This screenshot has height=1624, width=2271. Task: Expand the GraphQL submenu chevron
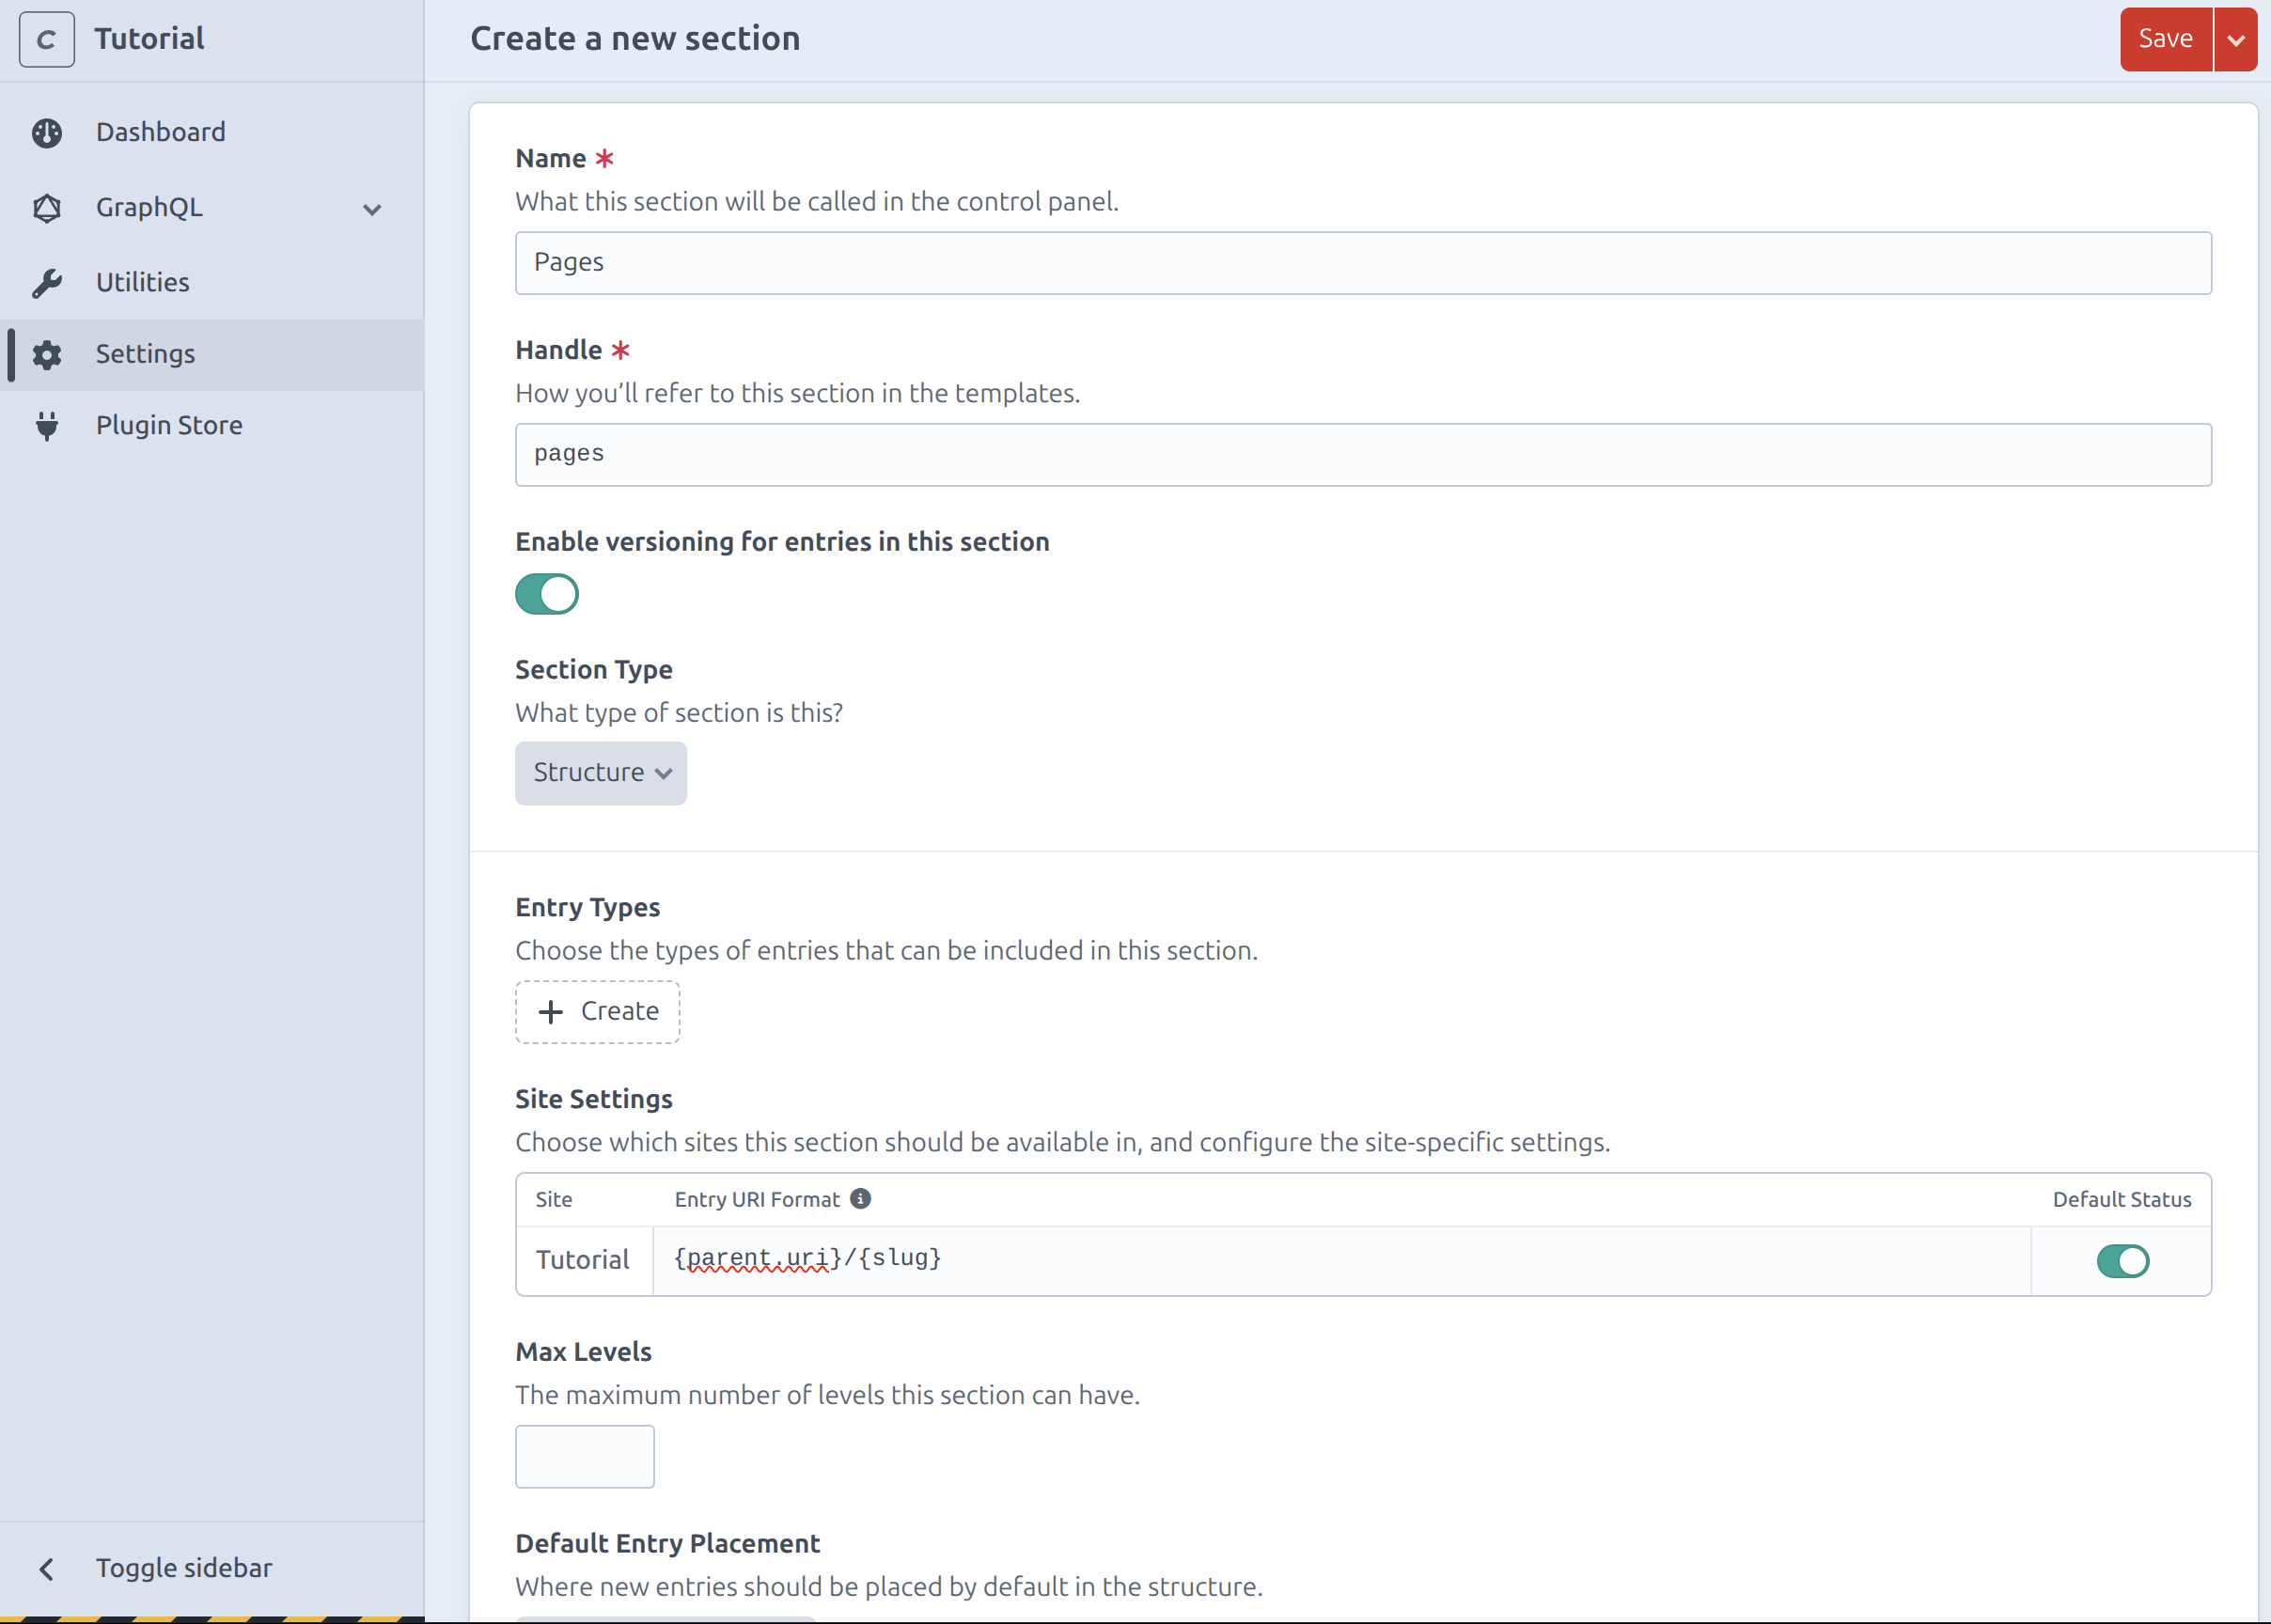coord(372,209)
